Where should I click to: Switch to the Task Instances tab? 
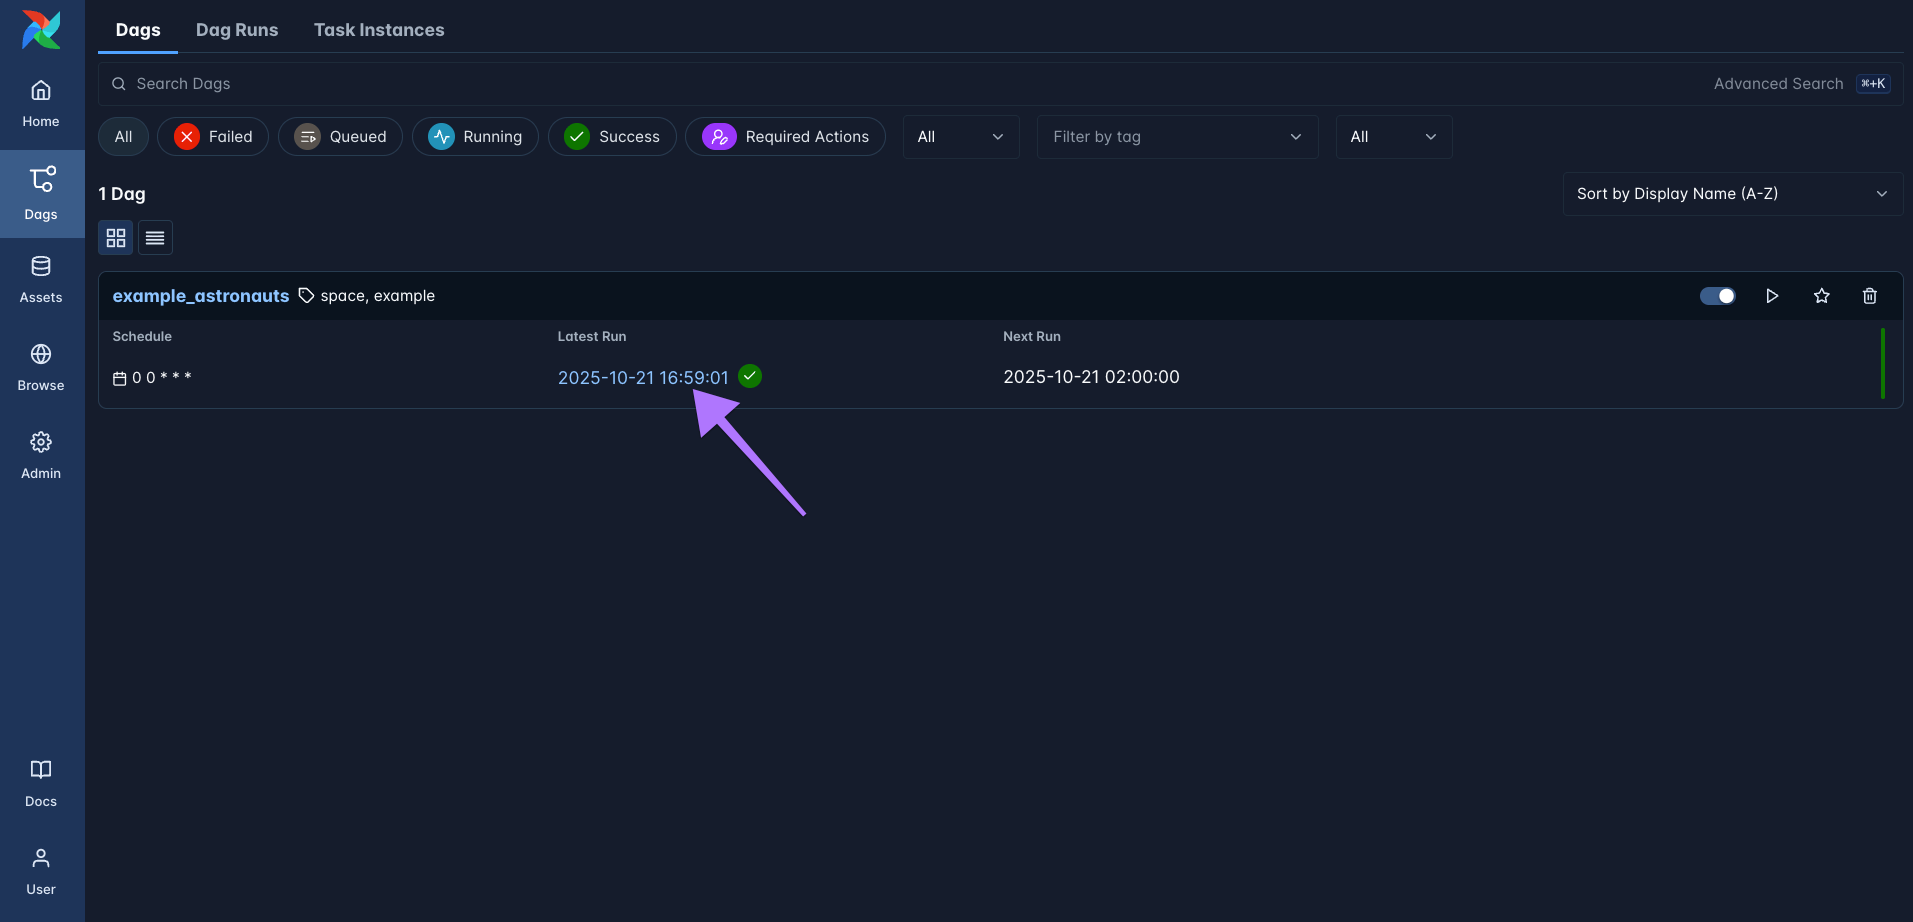[379, 30]
